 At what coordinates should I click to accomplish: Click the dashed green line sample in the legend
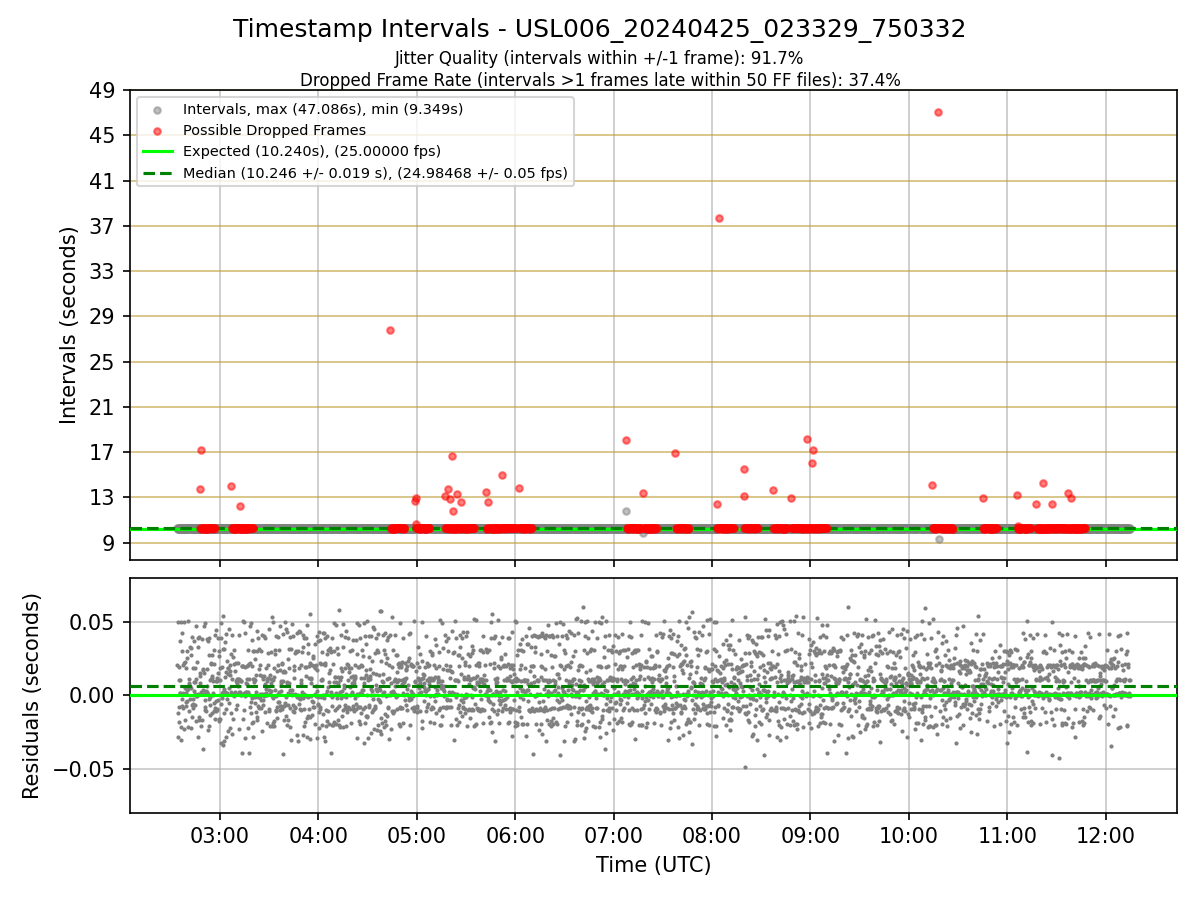click(x=158, y=173)
